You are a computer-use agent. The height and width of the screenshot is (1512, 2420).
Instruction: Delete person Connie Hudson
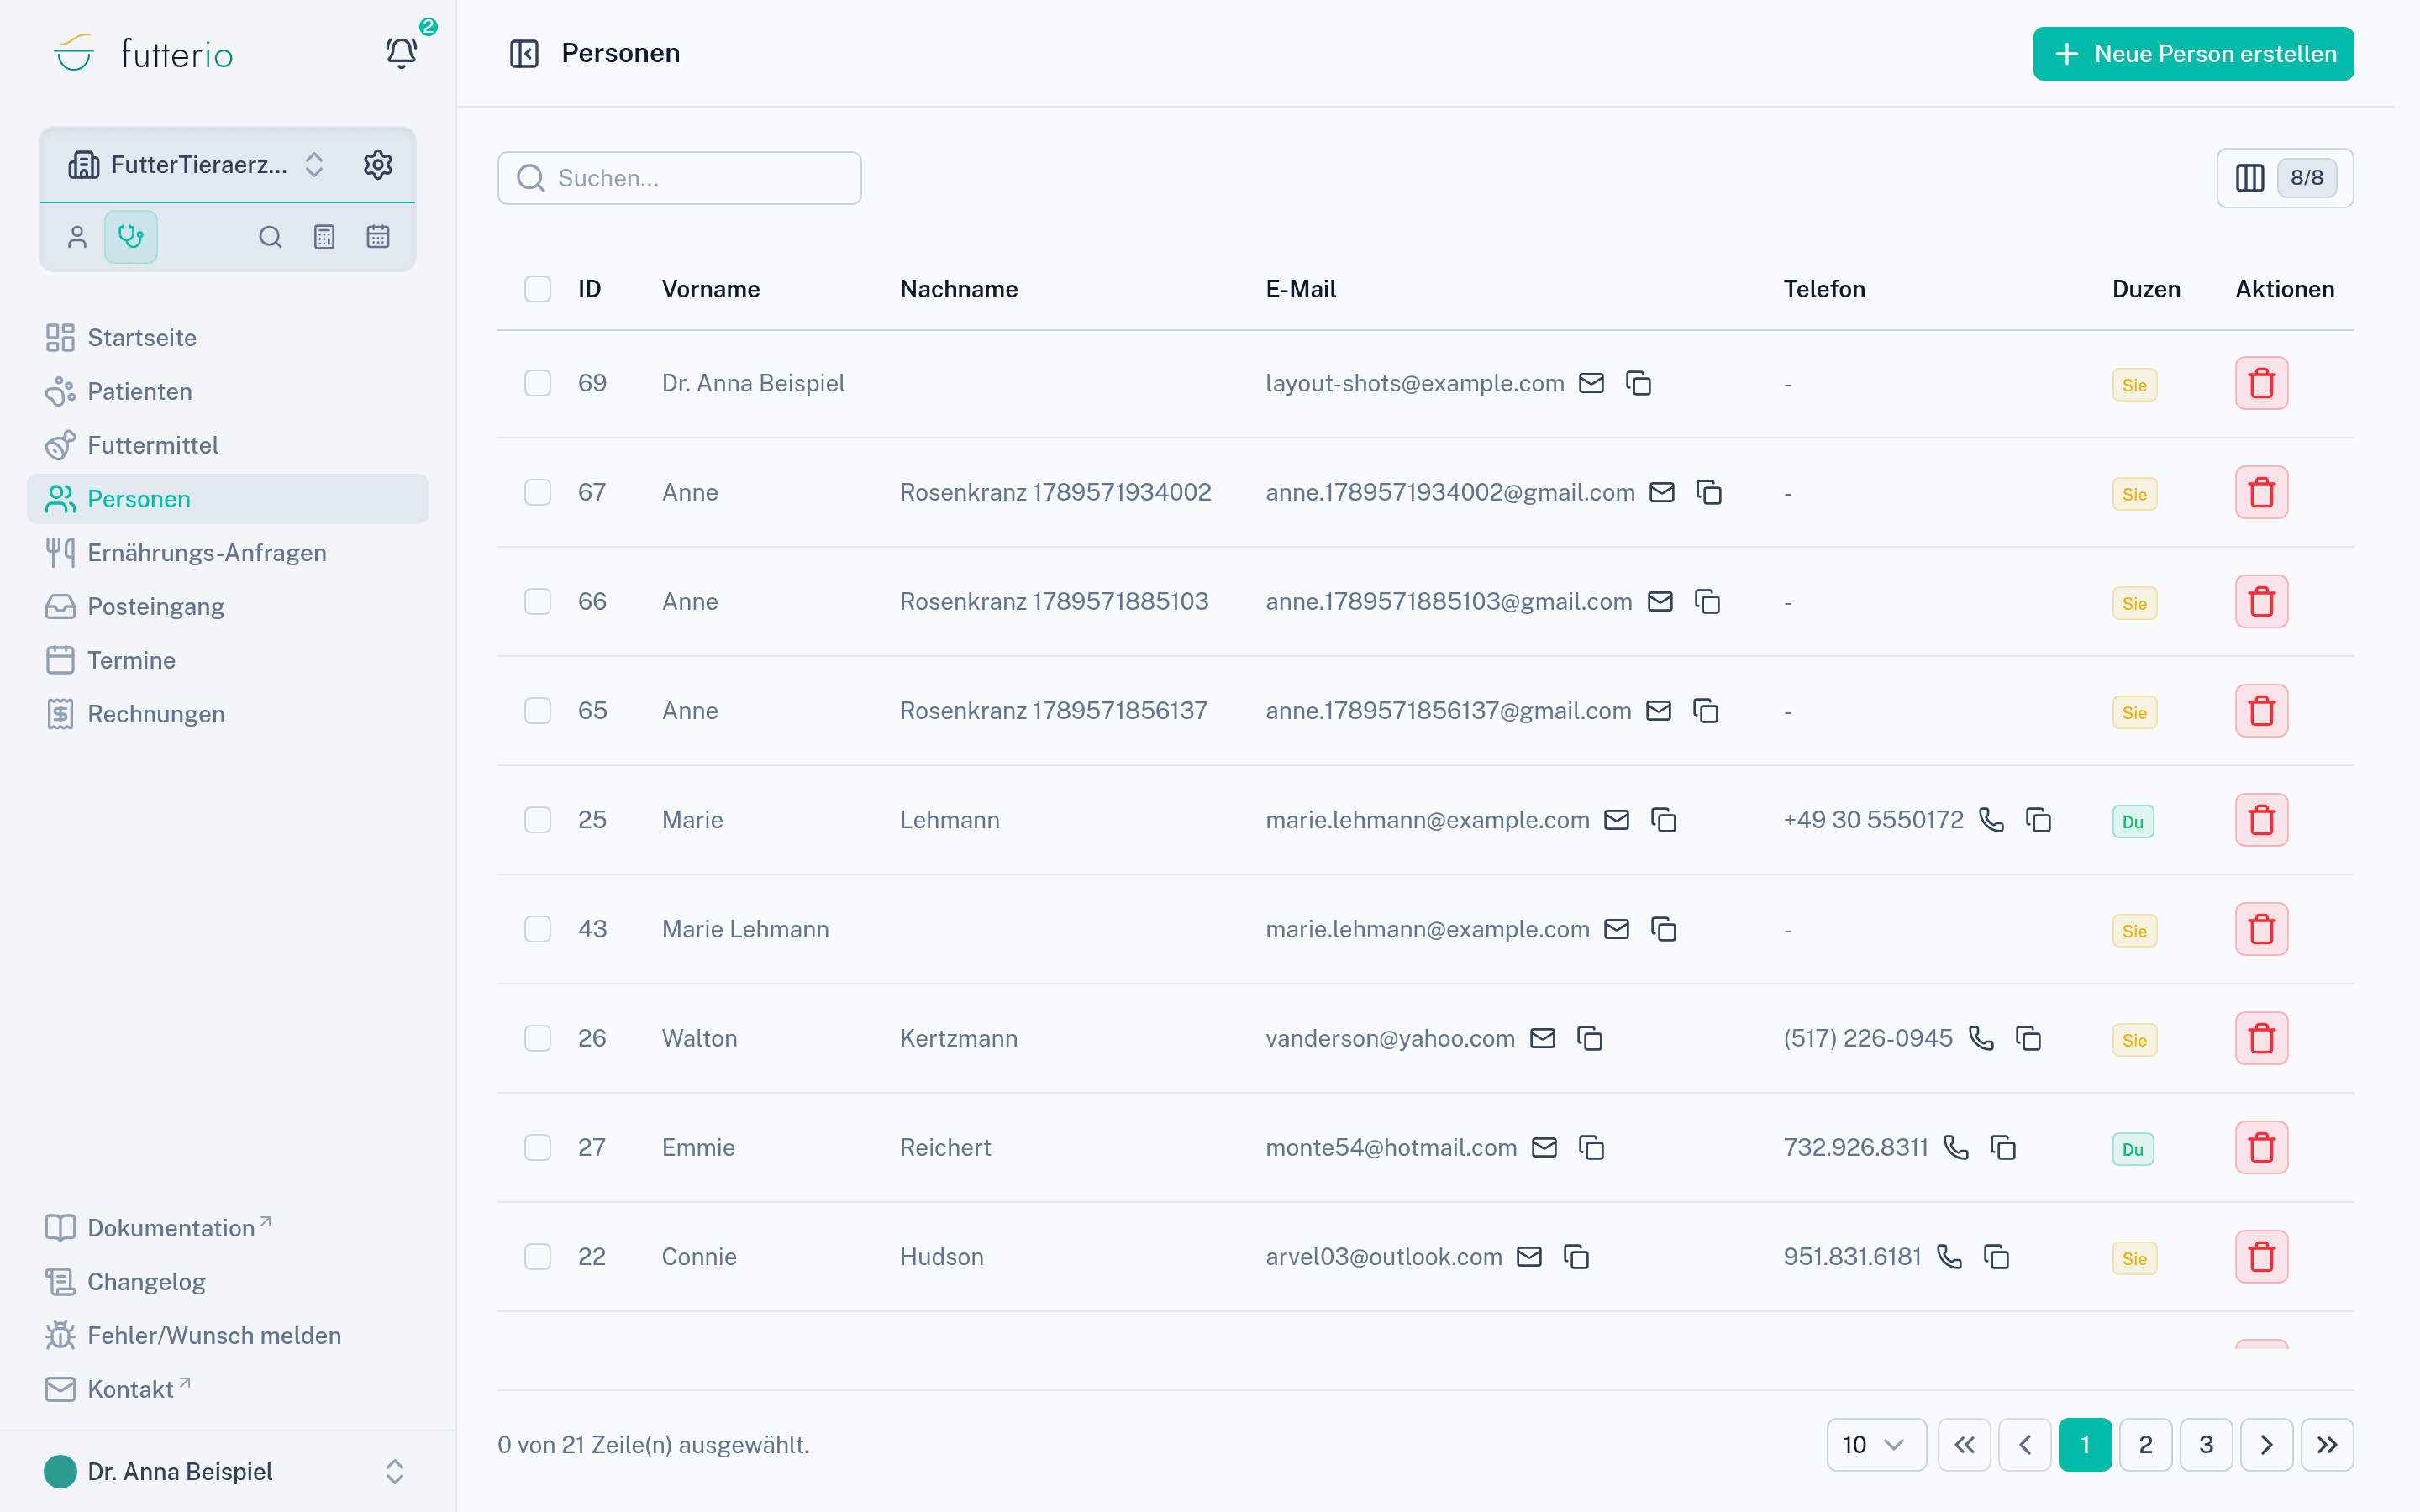tap(2261, 1256)
